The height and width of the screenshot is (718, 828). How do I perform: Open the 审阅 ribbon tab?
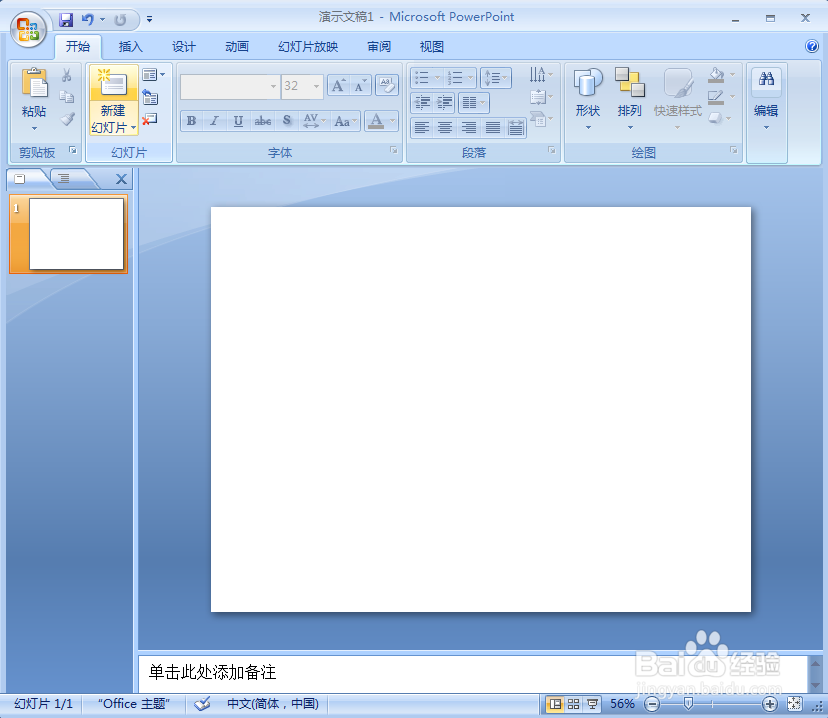[x=379, y=47]
